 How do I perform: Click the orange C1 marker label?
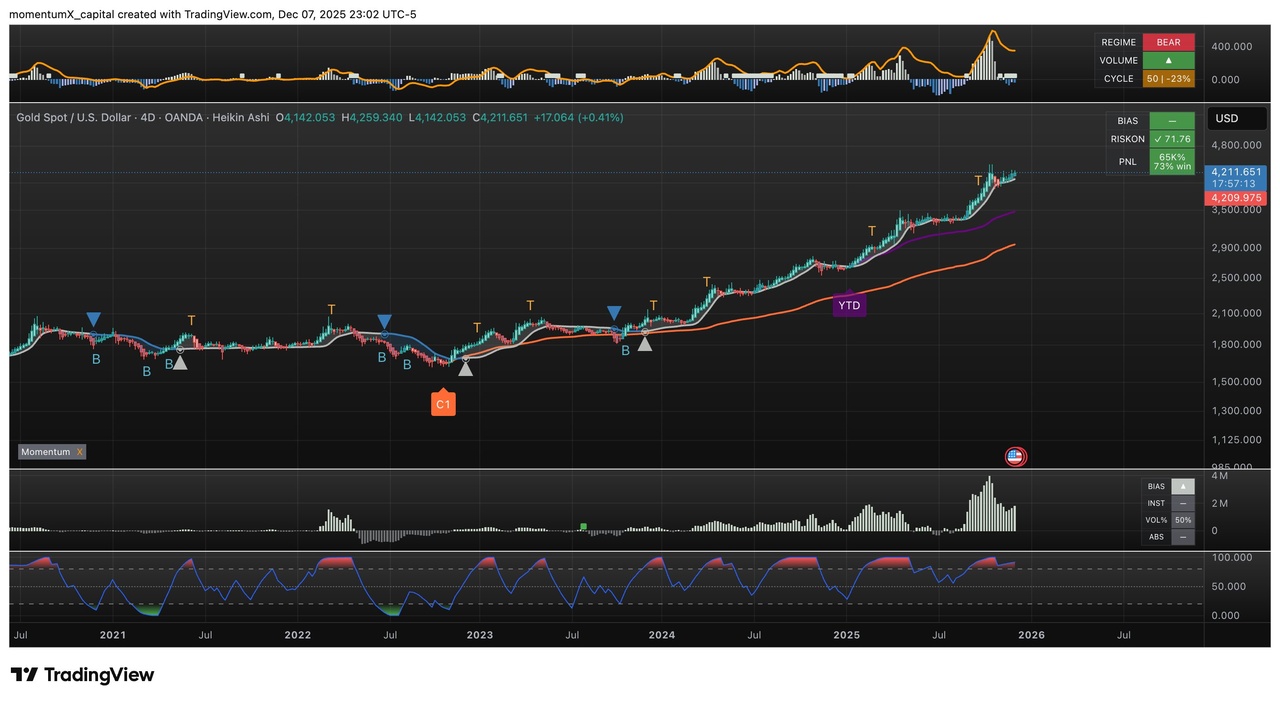[443, 404]
